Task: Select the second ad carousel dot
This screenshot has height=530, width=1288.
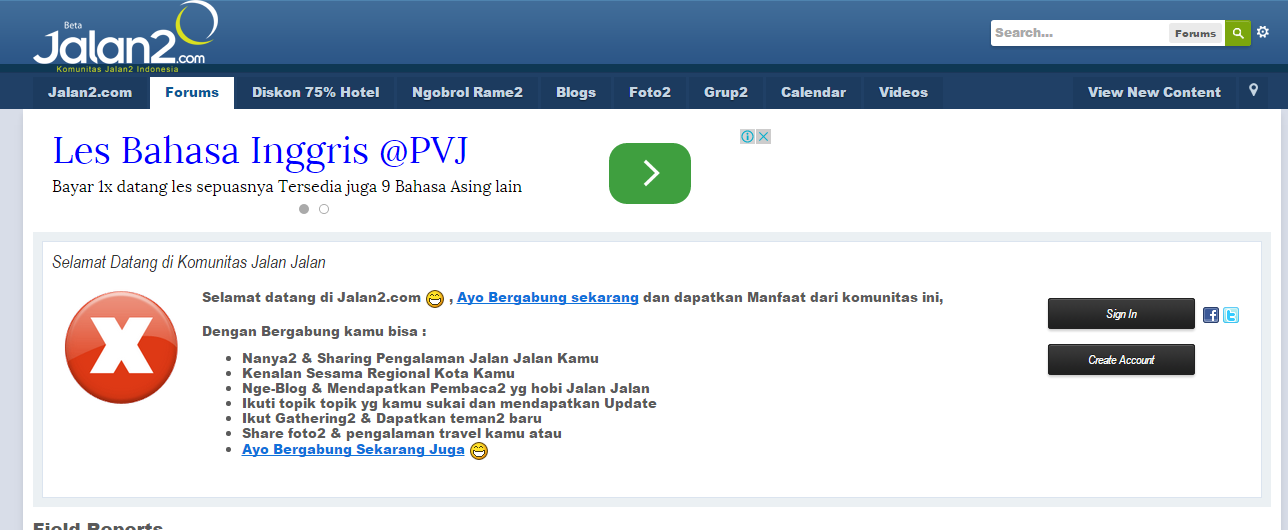Action: (x=324, y=209)
